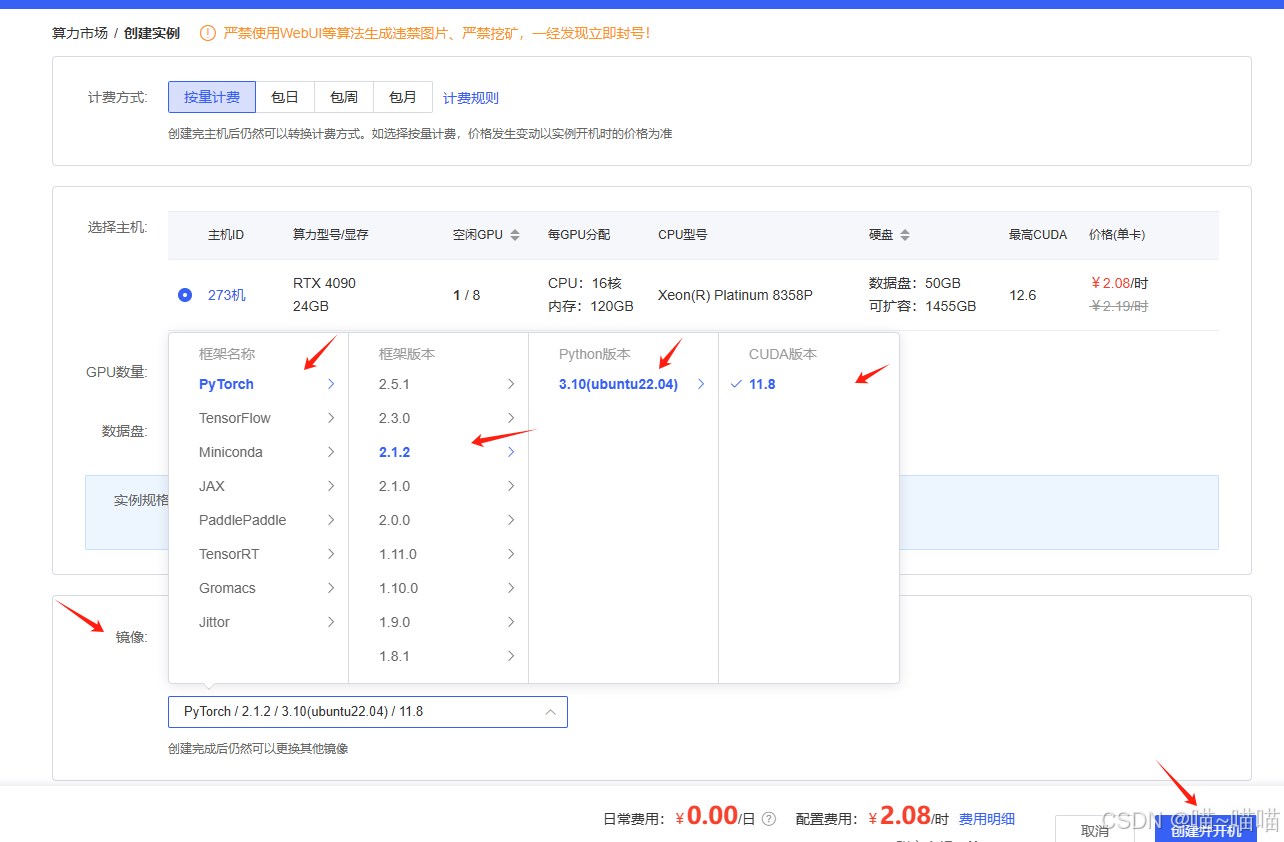Select Miniconda framework
The height and width of the screenshot is (842, 1284).
[231, 452]
